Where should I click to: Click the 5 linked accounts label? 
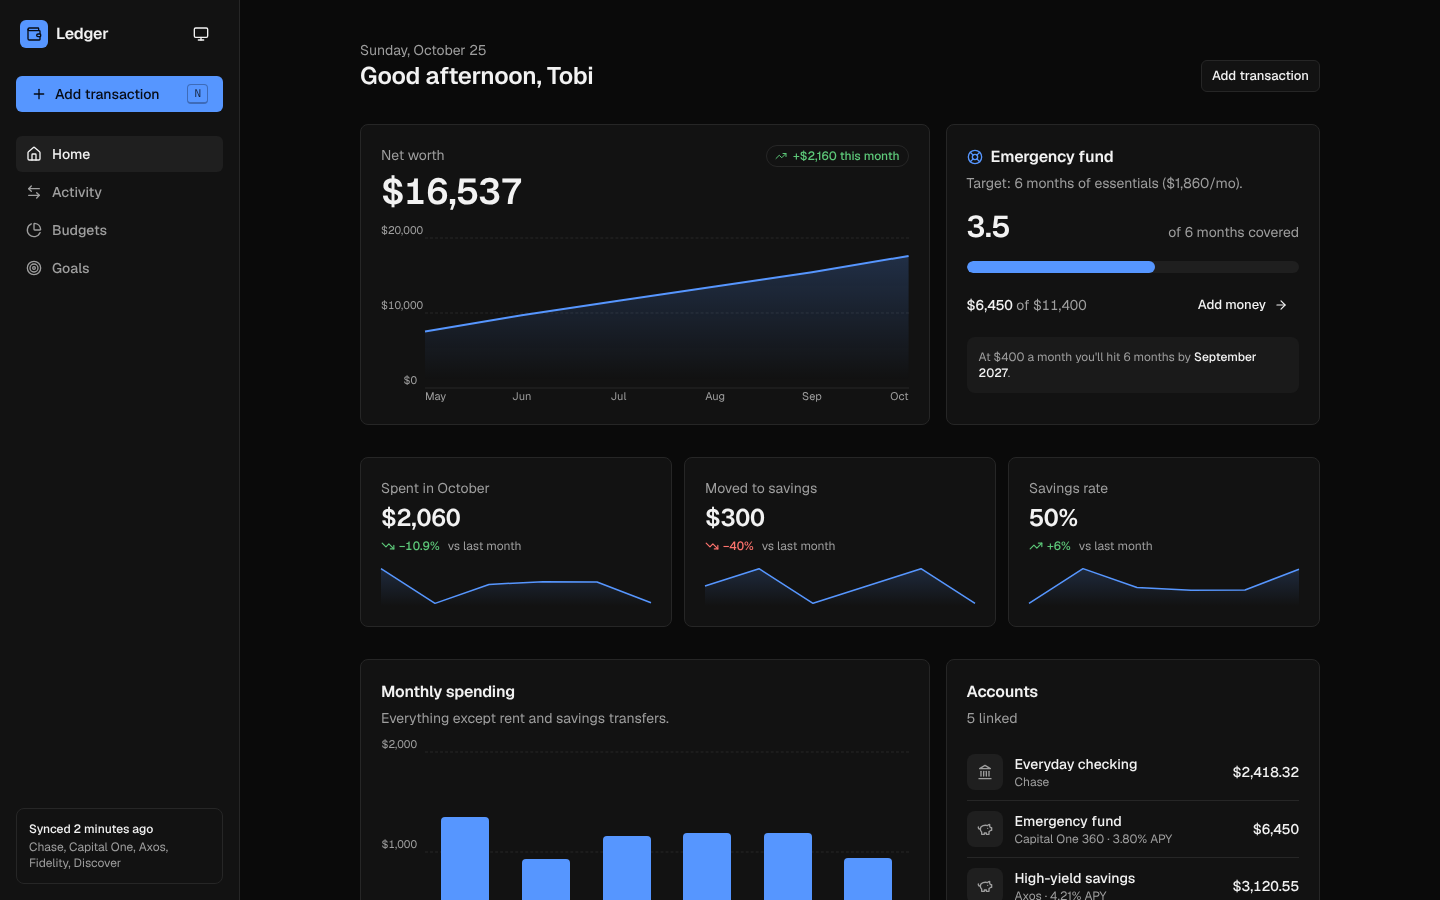point(992,718)
